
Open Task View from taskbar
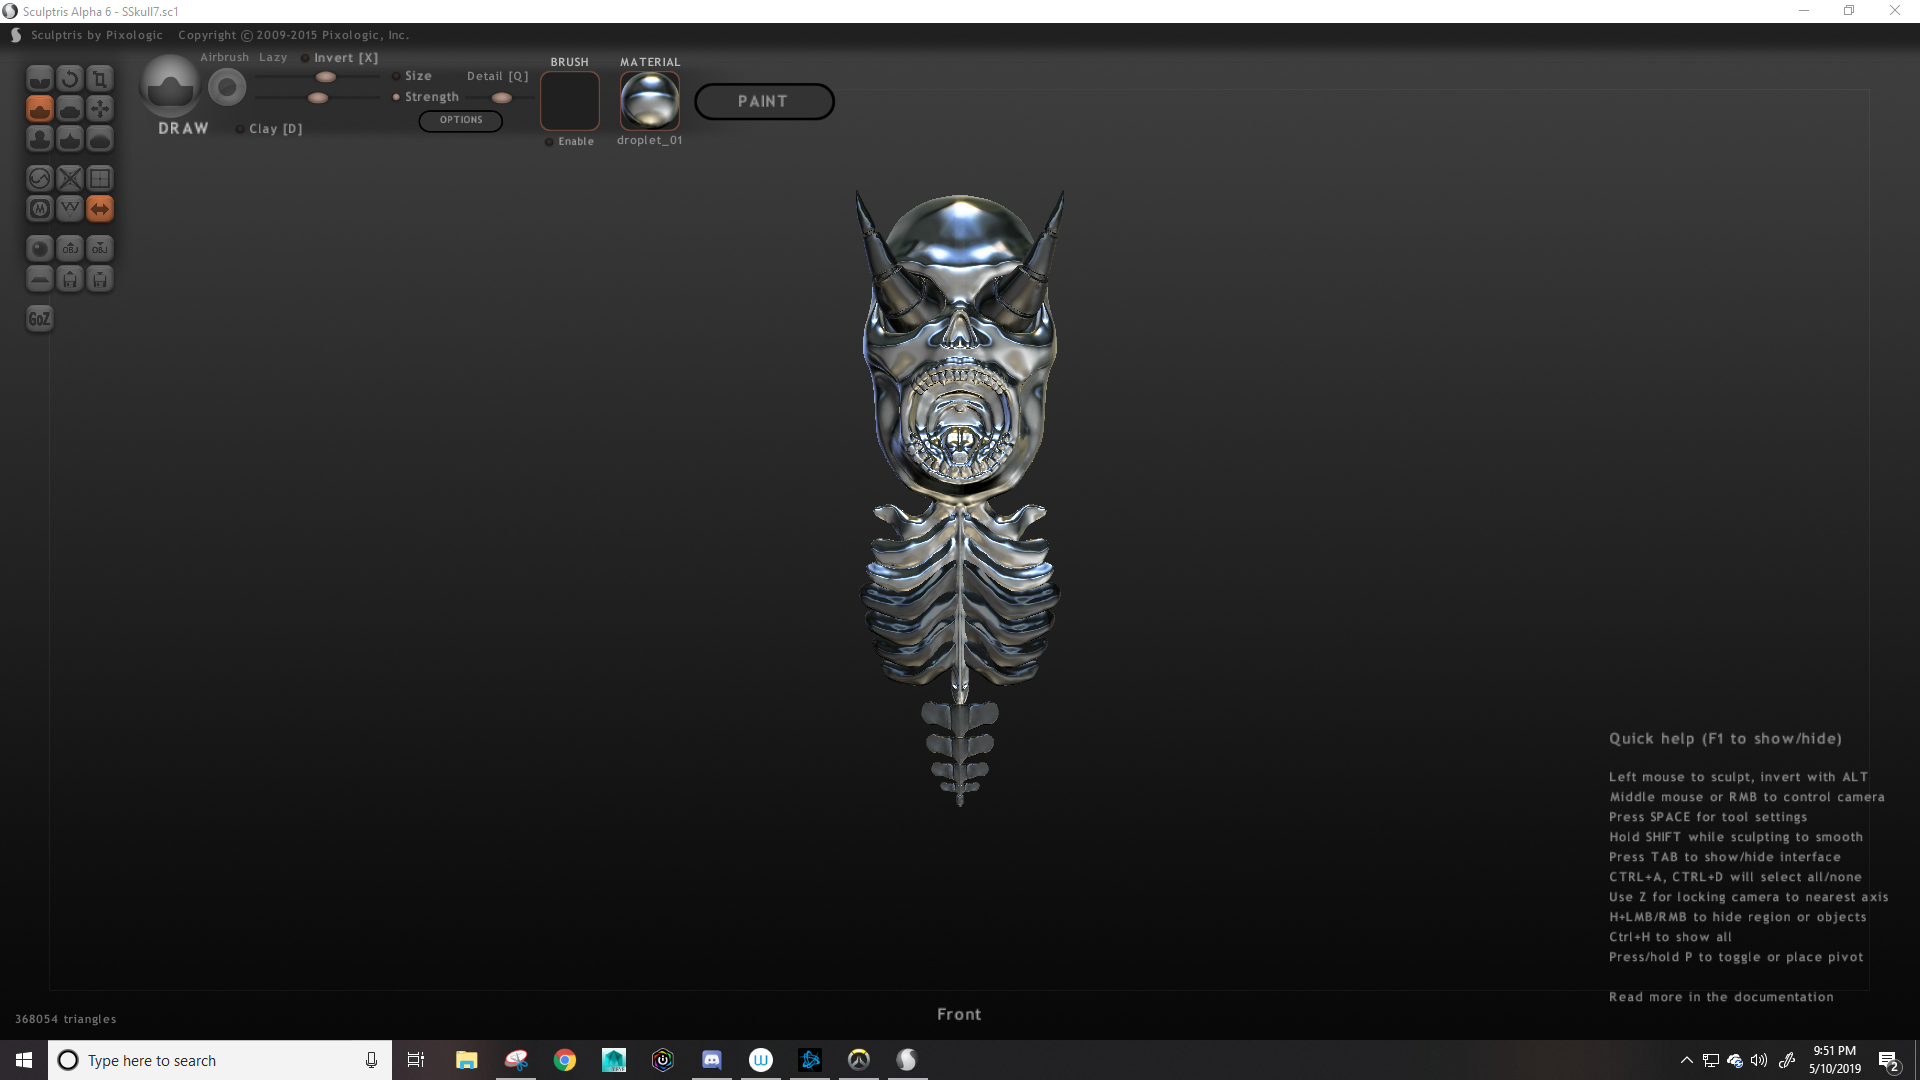tap(416, 1060)
